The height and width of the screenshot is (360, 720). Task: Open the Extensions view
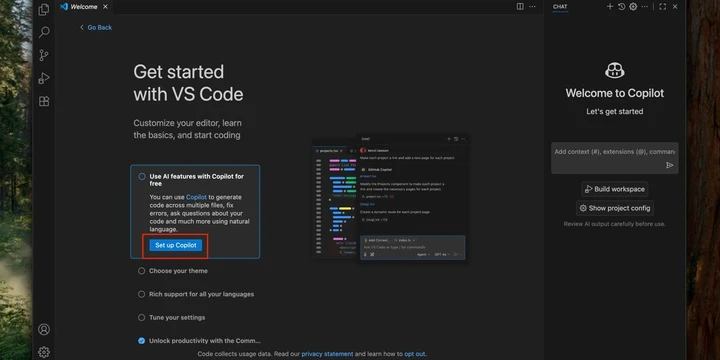click(x=44, y=101)
